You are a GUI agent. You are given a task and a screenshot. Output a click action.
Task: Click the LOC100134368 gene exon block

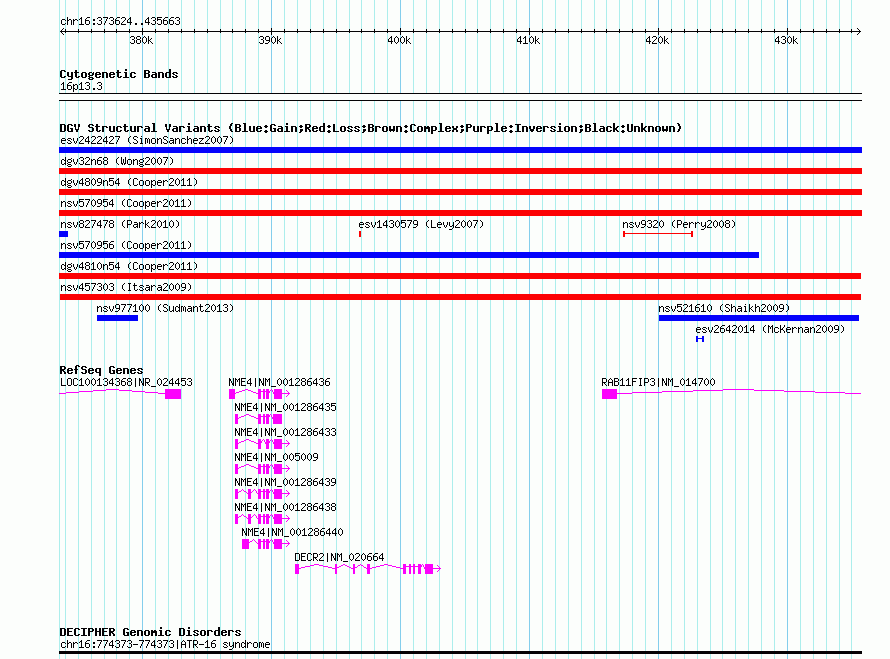pos(173,394)
